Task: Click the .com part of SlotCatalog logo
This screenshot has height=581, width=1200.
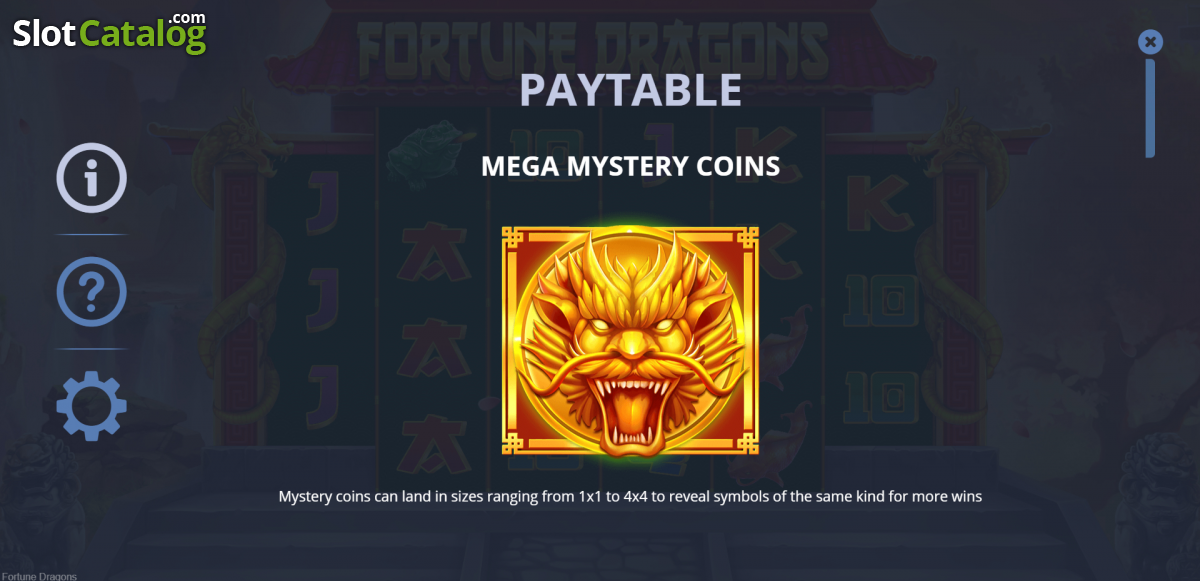Action: pos(186,18)
